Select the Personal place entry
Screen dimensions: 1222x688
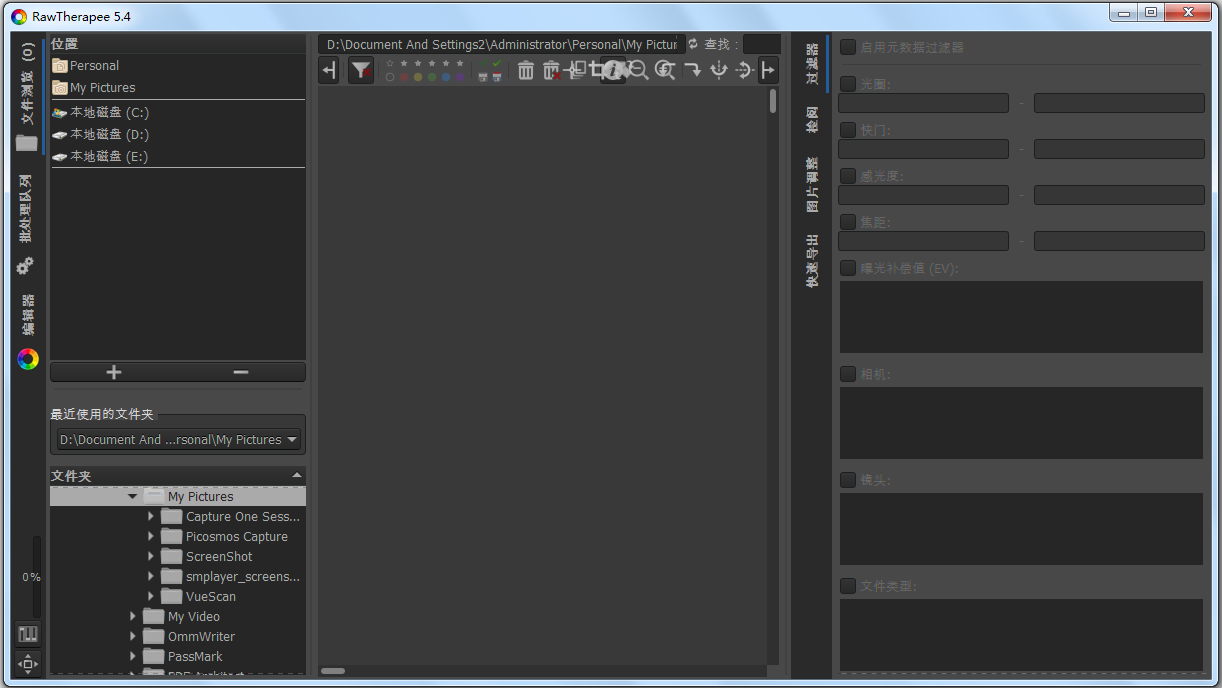point(178,66)
